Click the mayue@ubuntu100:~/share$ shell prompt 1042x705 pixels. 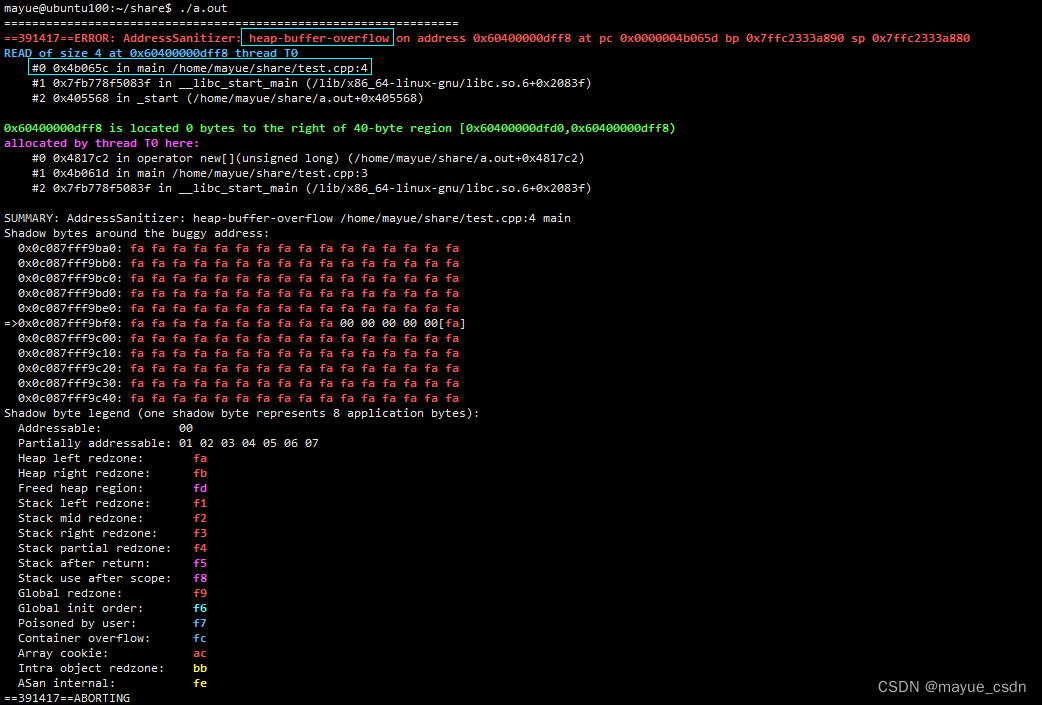(88, 8)
